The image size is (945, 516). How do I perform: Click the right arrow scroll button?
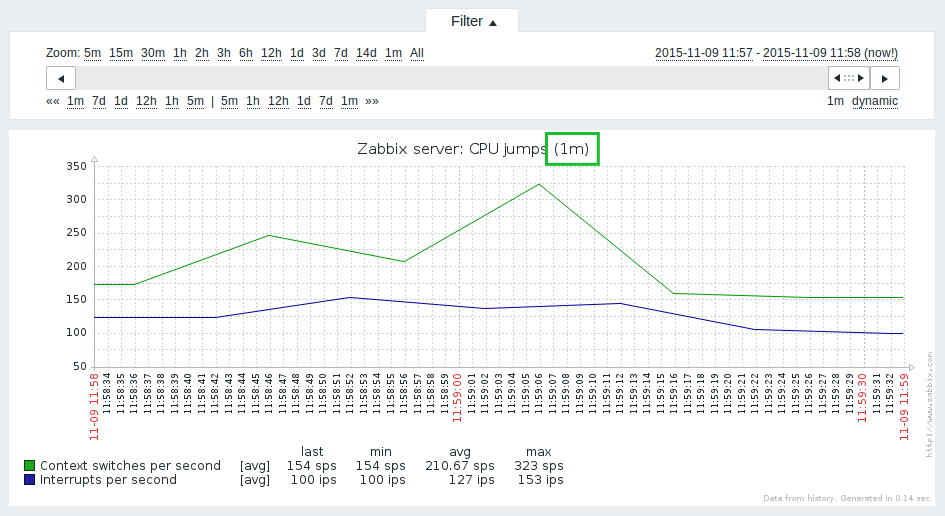(885, 78)
